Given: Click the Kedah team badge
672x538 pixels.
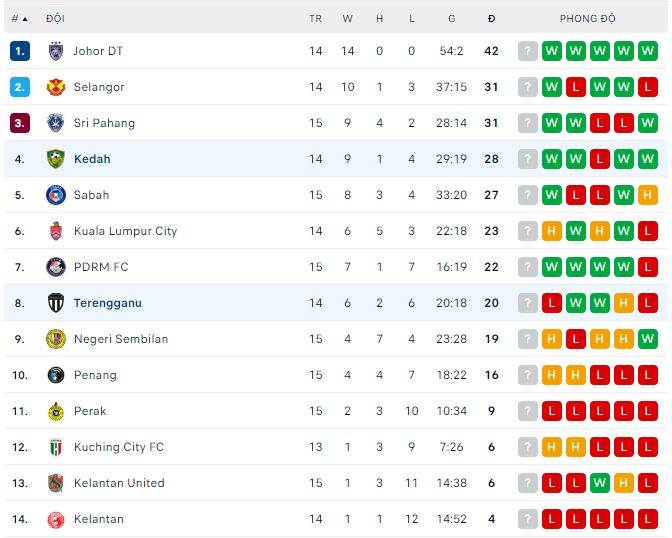Looking at the screenshot, I should (55, 159).
